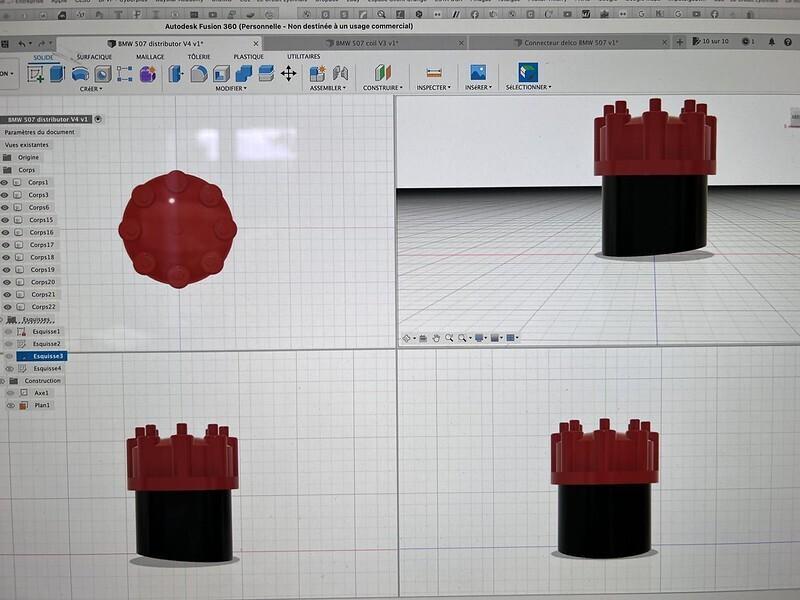
Task: Open the ASSEMBLER dropdown menu
Action: pyautogui.click(x=328, y=88)
